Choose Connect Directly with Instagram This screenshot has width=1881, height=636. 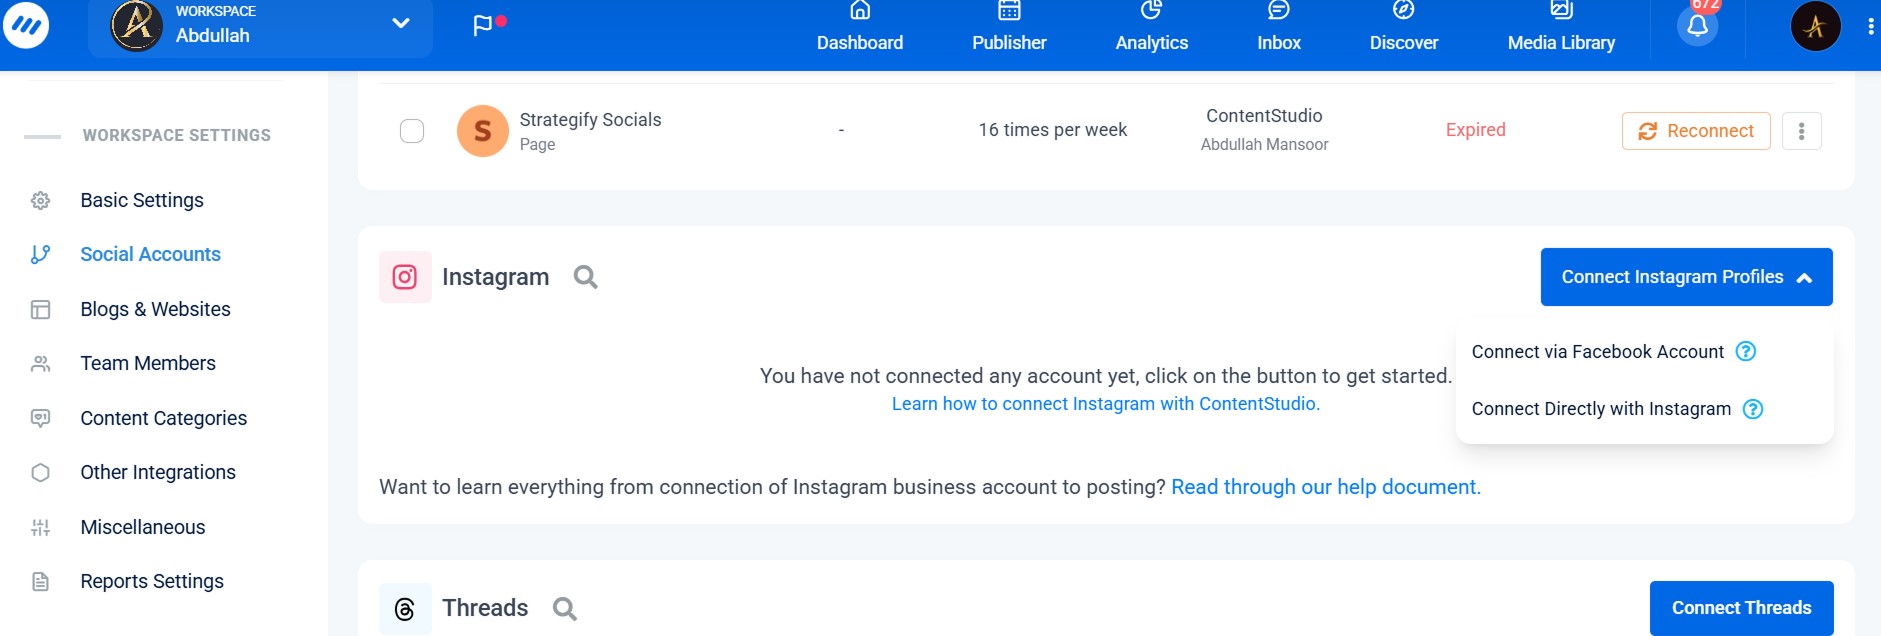tap(1601, 409)
